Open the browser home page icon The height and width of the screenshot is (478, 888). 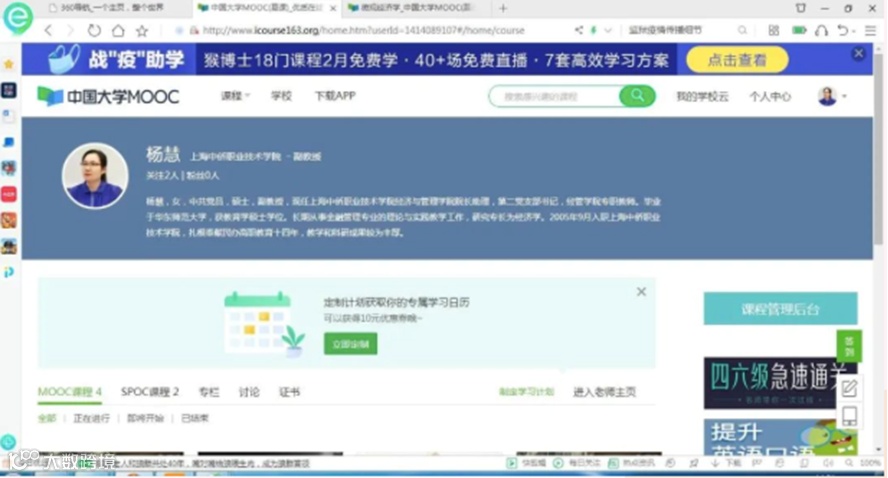(x=118, y=31)
